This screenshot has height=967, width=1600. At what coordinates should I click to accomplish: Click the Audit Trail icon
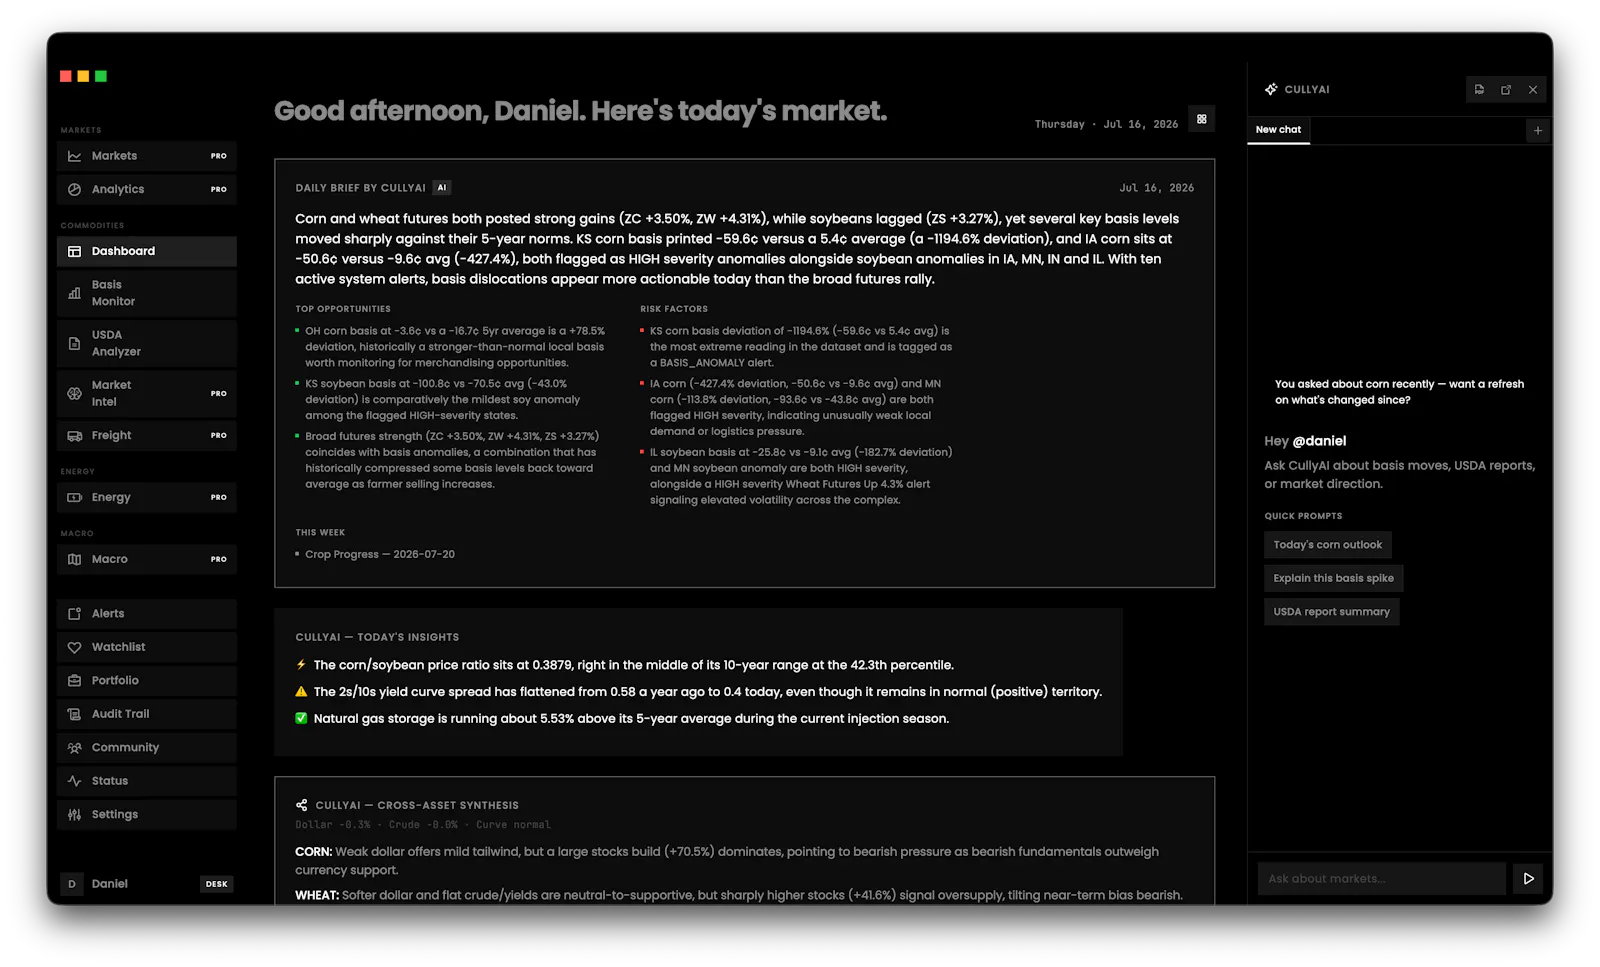(74, 714)
